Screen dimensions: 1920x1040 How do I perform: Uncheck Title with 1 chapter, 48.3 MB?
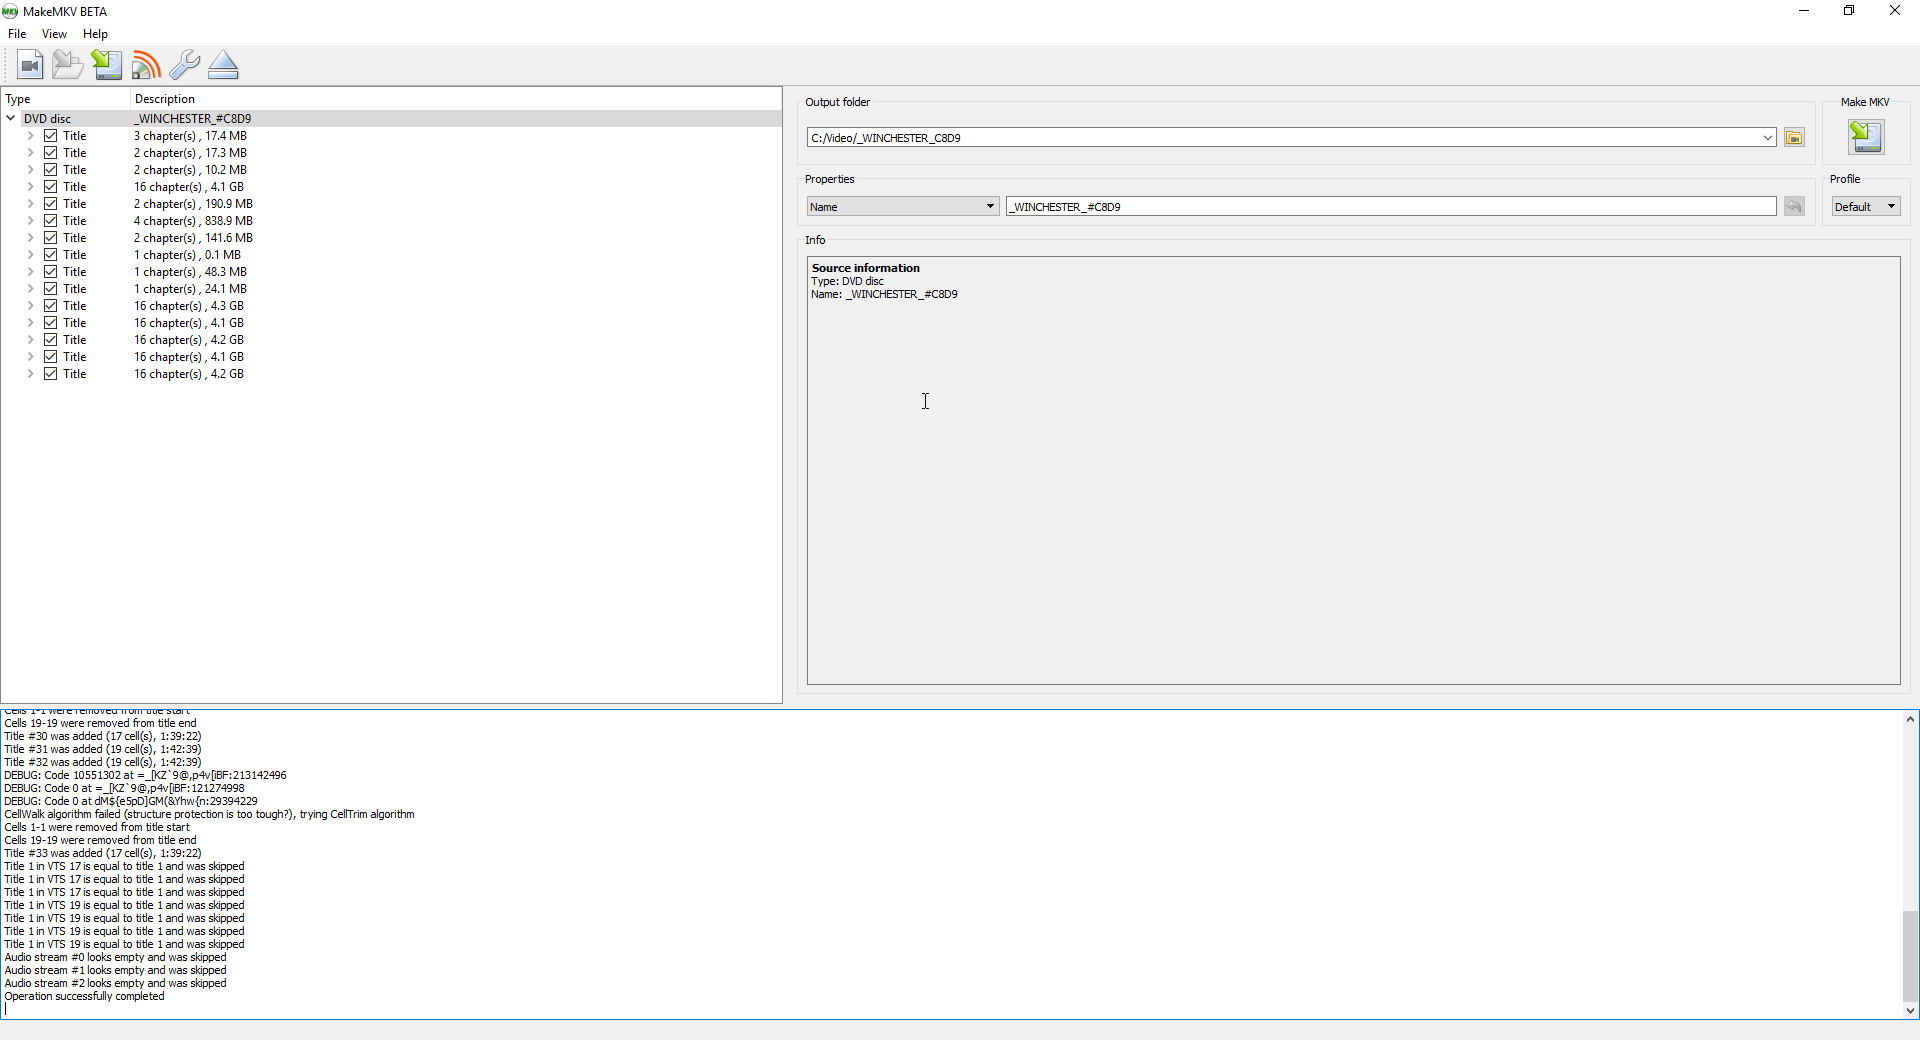click(50, 272)
